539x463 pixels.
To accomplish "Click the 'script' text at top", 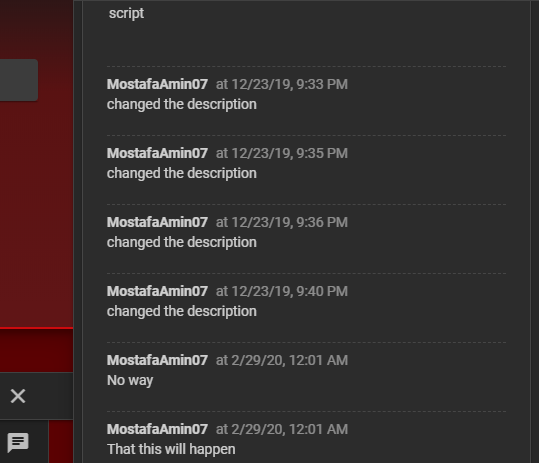I will (126, 14).
